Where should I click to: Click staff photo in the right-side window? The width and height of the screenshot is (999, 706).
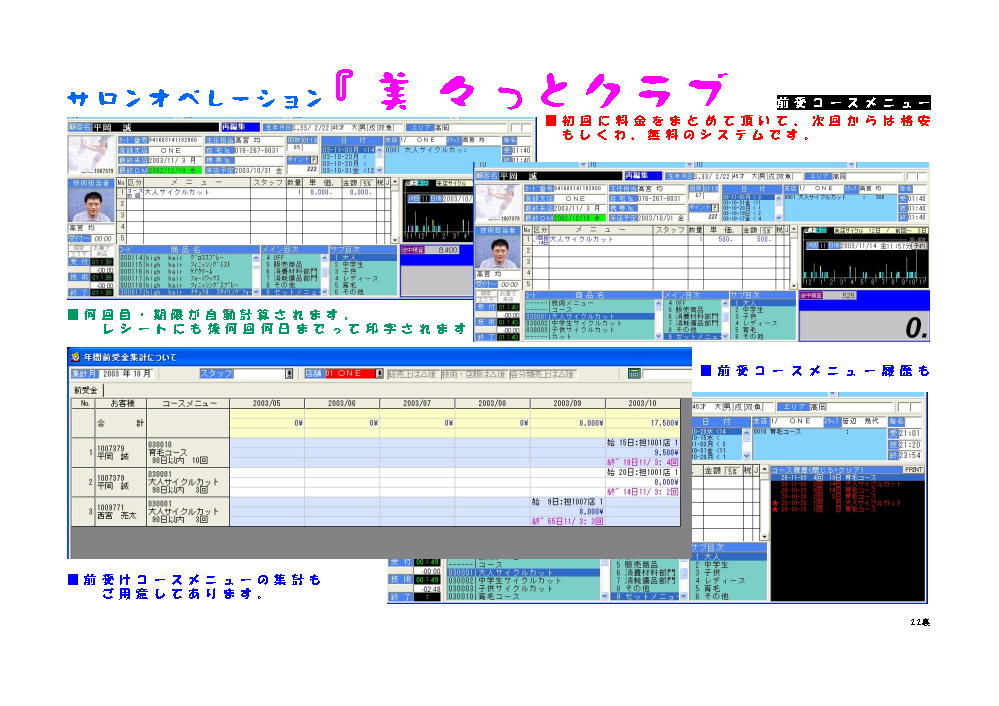498,250
